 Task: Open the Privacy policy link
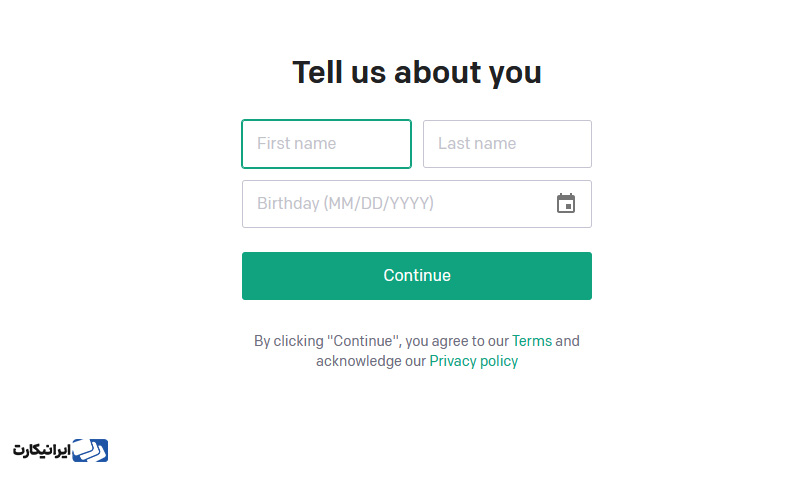(x=473, y=361)
